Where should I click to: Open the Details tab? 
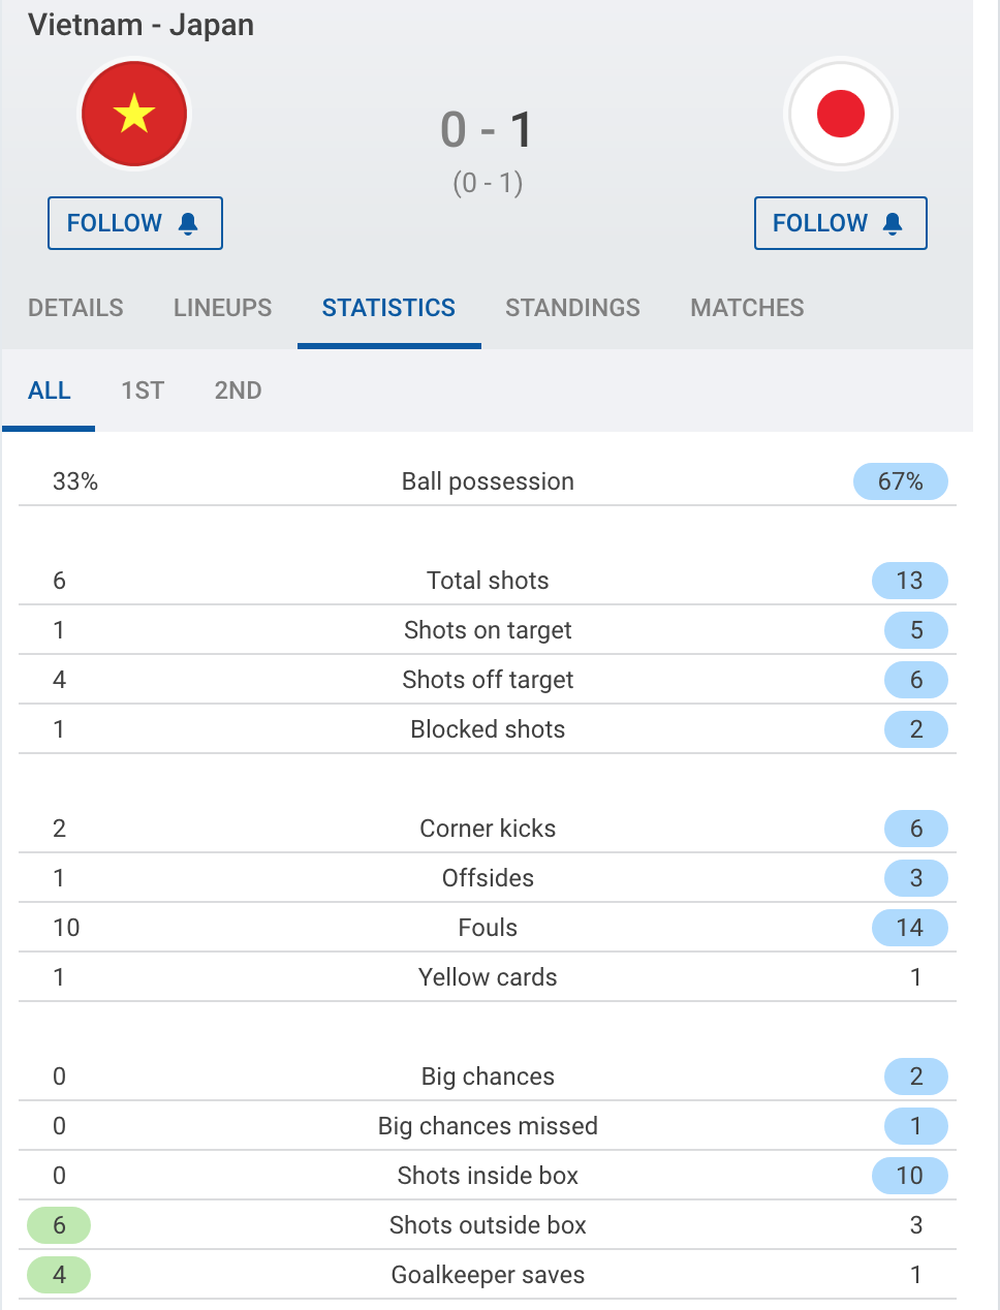click(76, 308)
